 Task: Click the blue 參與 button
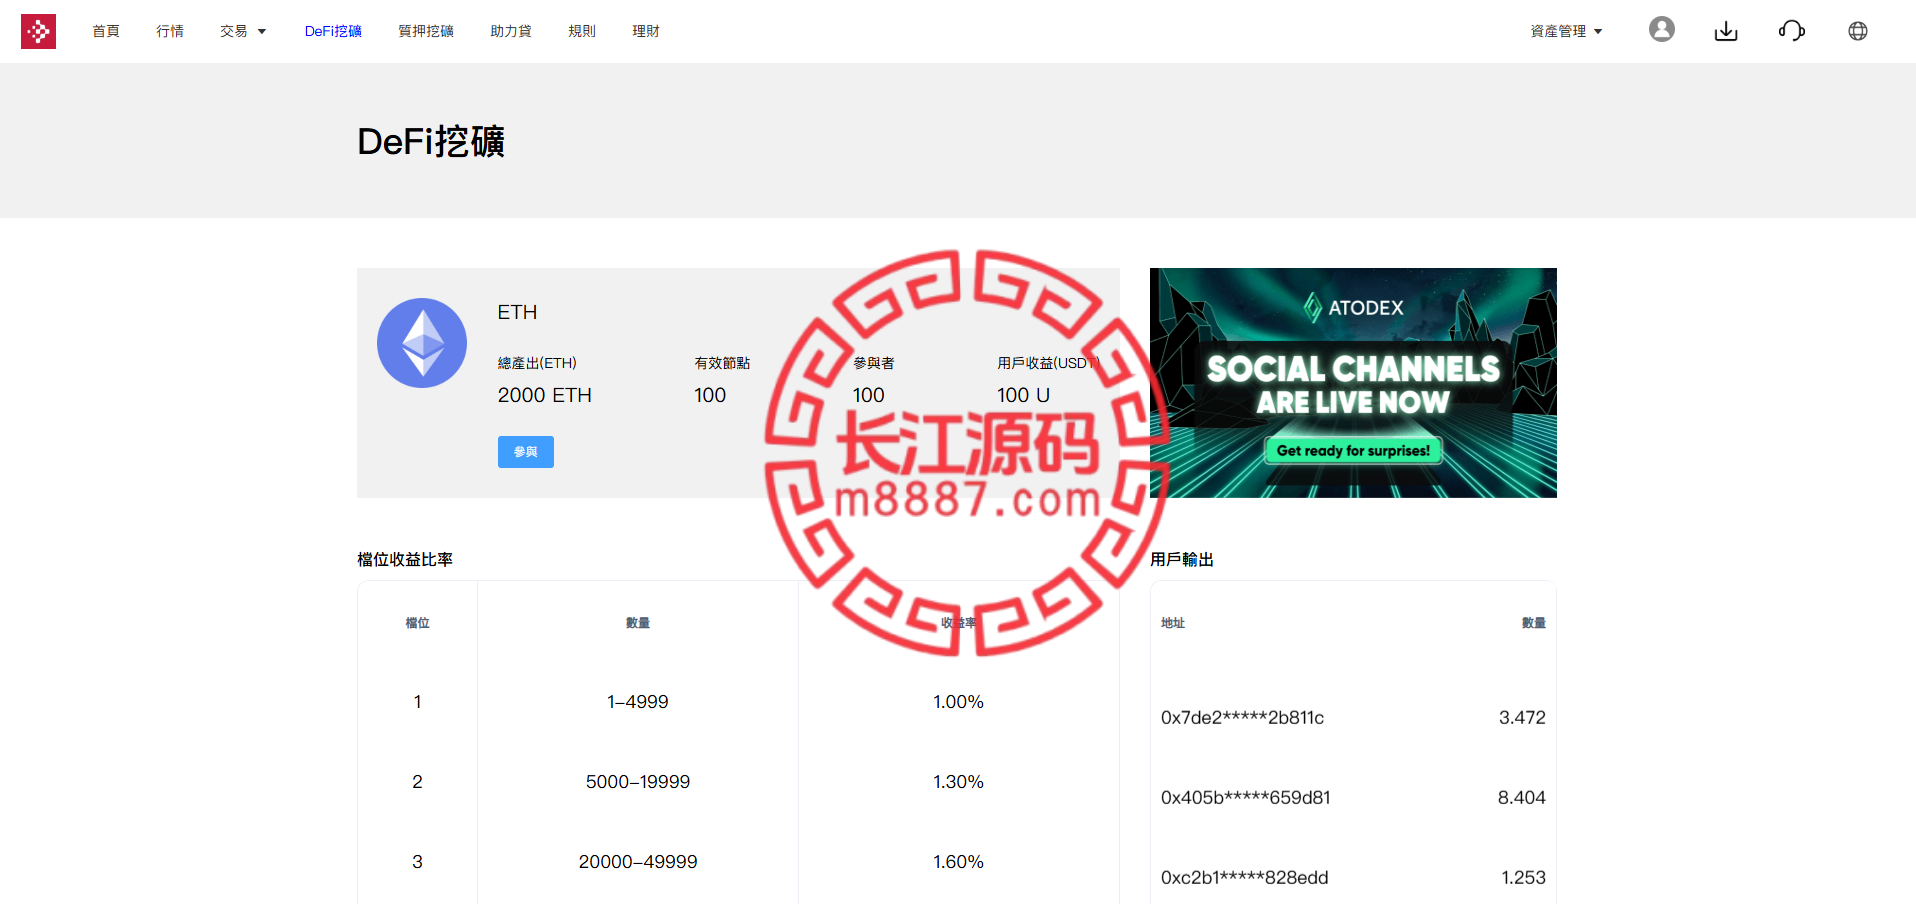(x=526, y=452)
